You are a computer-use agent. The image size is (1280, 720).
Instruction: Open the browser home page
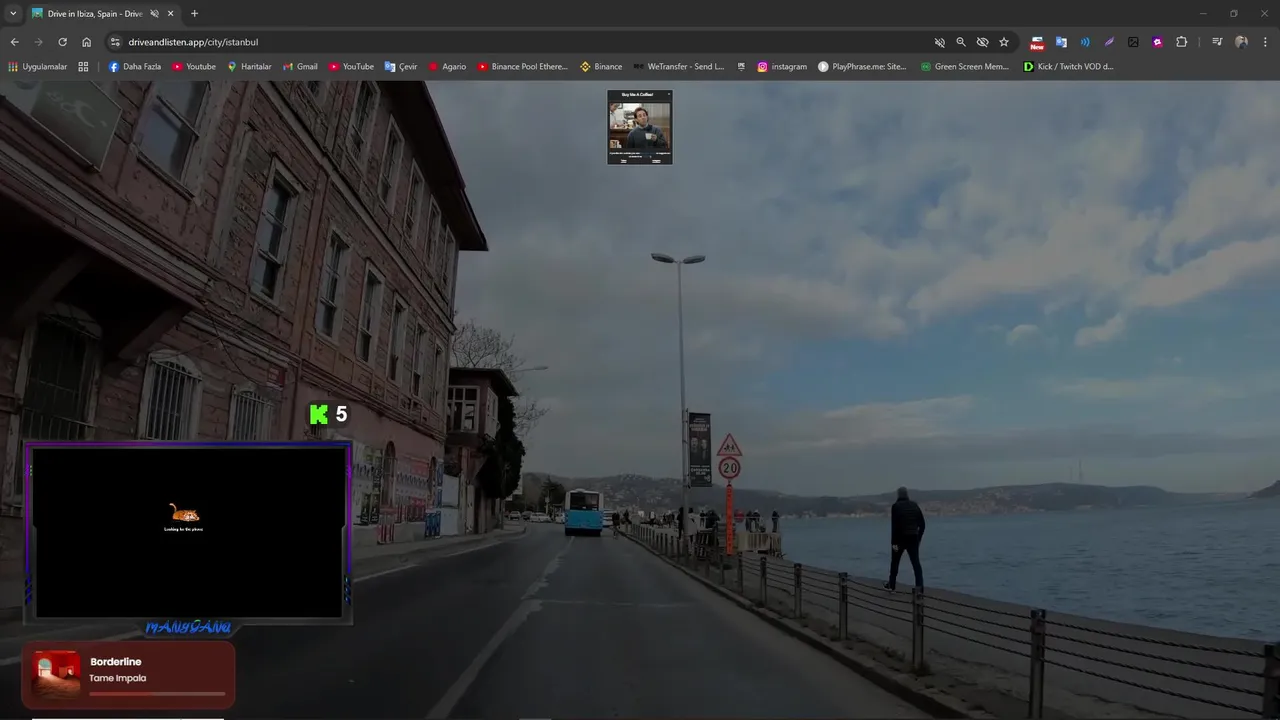(x=86, y=42)
